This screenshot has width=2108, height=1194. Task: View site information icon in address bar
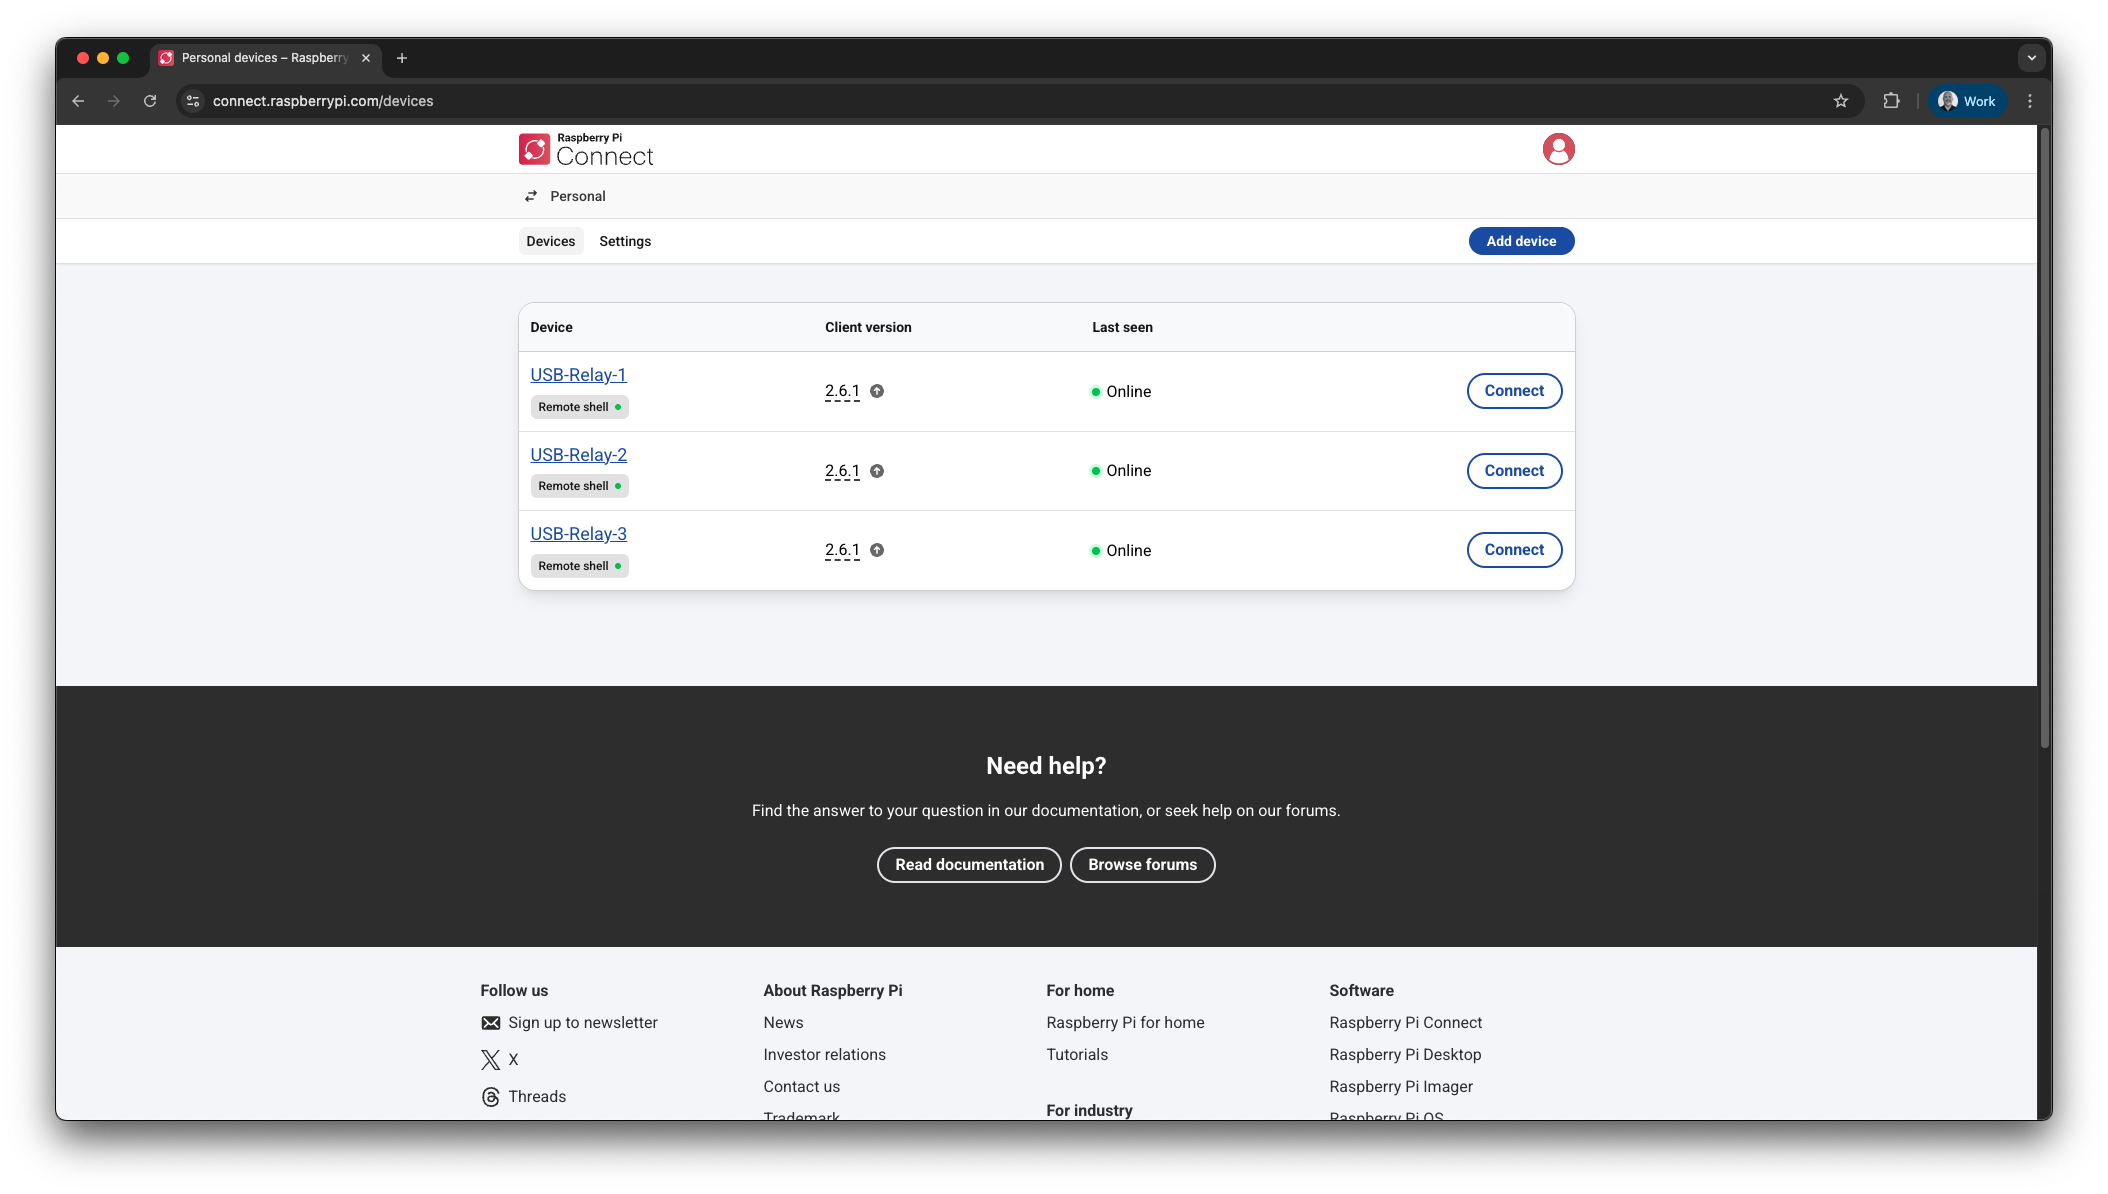click(193, 101)
